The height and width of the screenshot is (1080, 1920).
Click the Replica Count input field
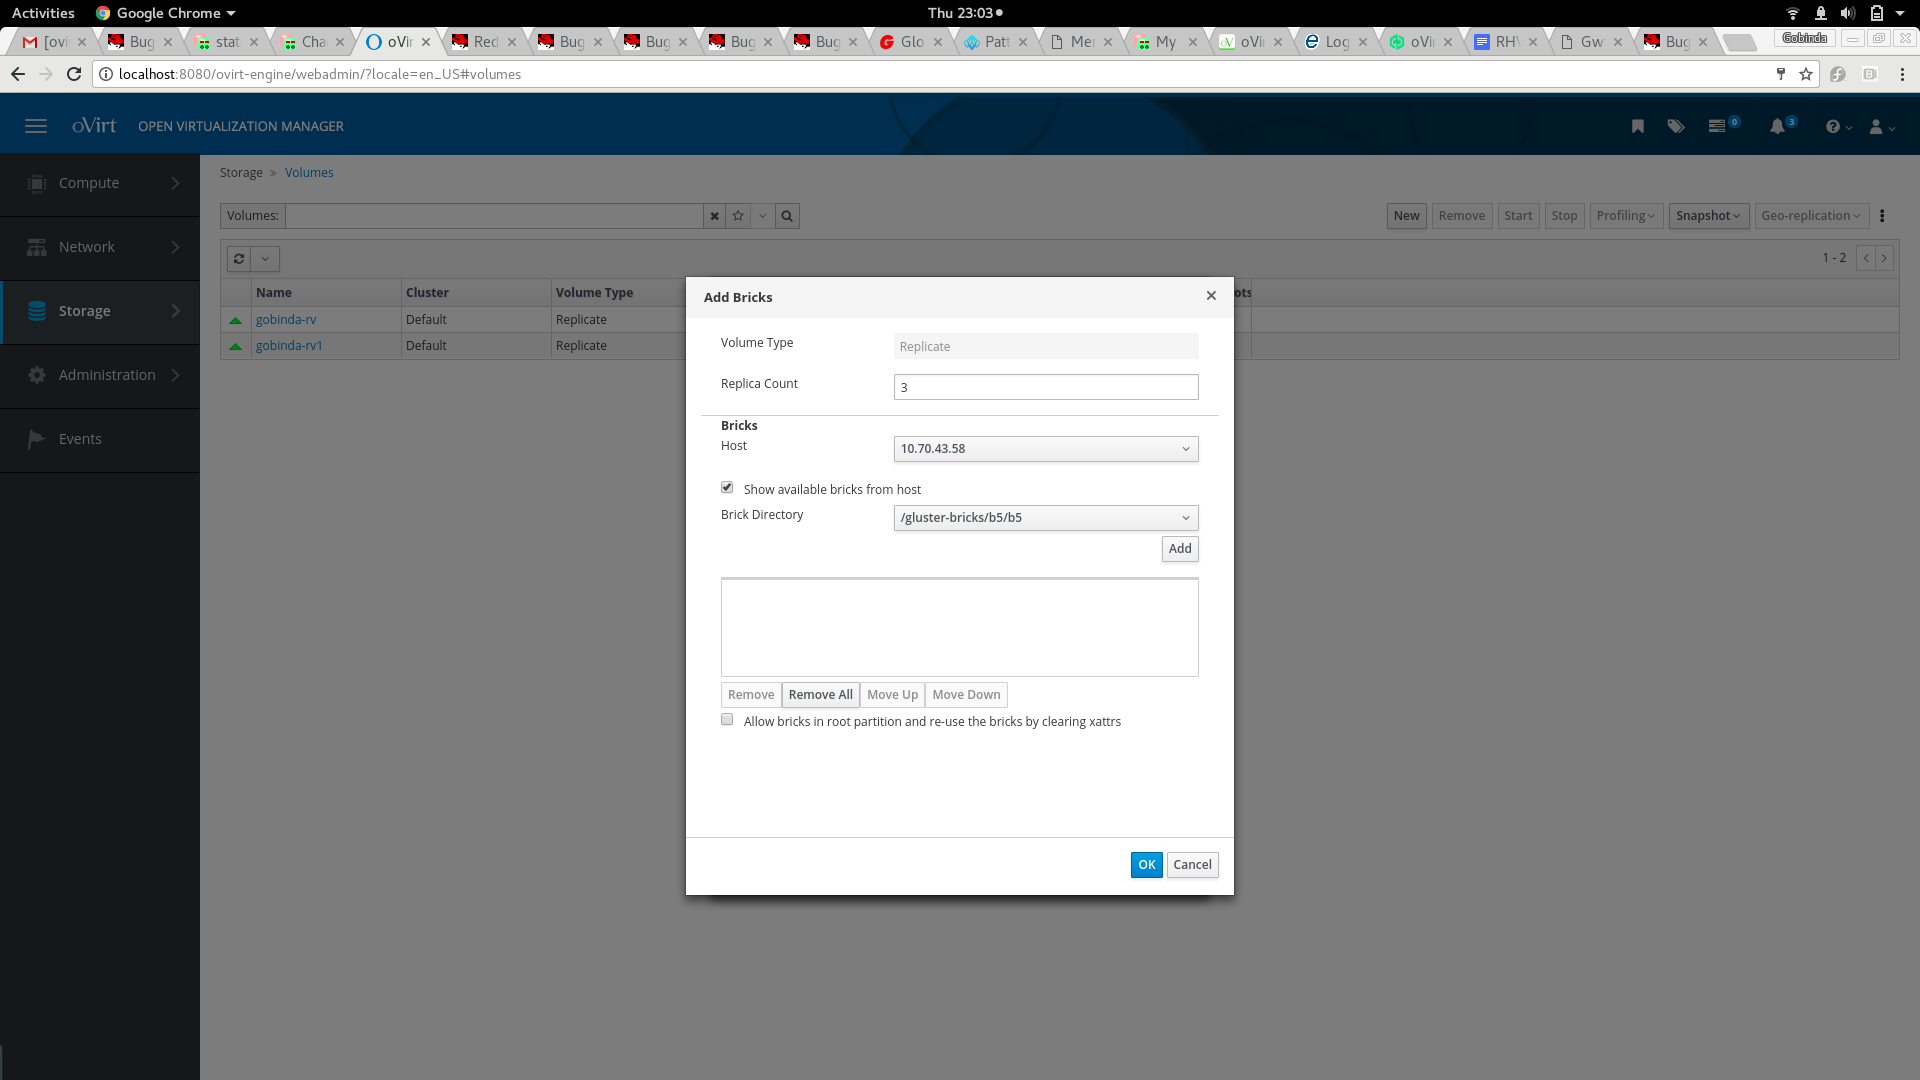coord(1045,387)
